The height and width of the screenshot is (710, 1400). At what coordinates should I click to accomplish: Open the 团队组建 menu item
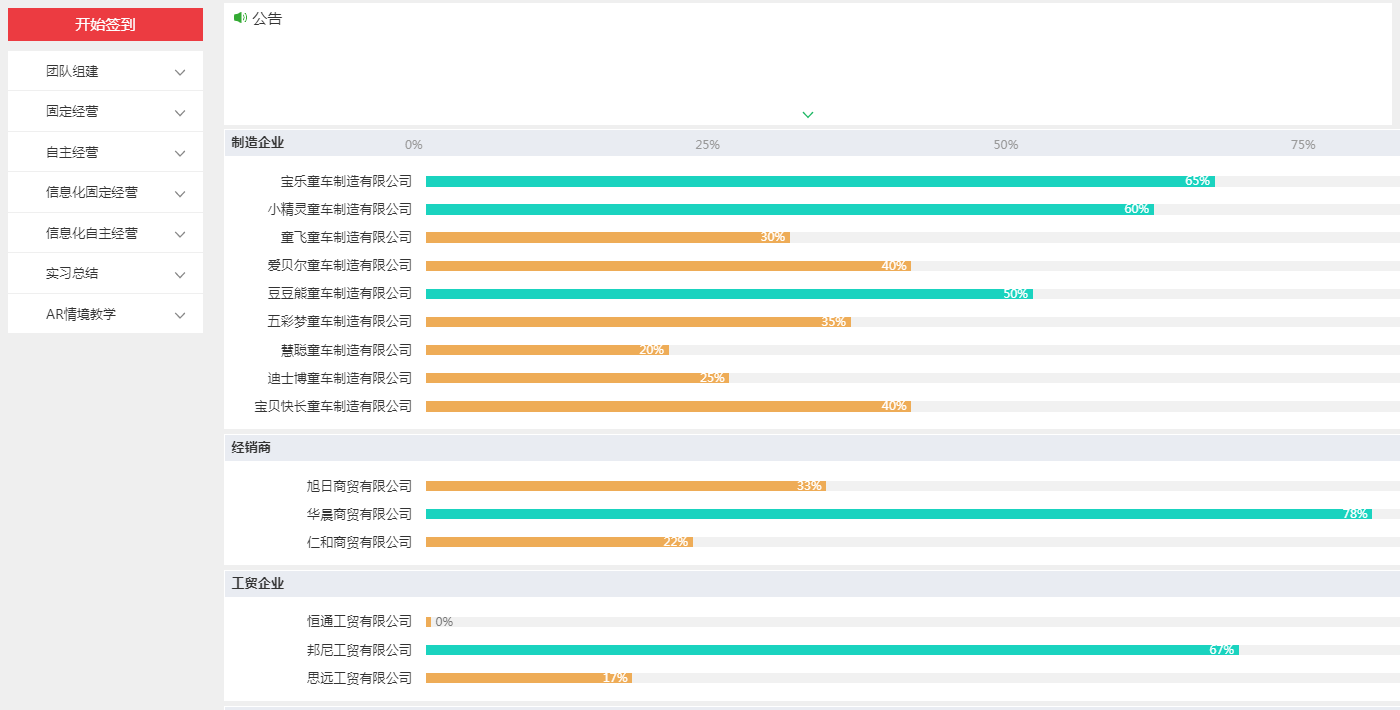click(x=105, y=71)
